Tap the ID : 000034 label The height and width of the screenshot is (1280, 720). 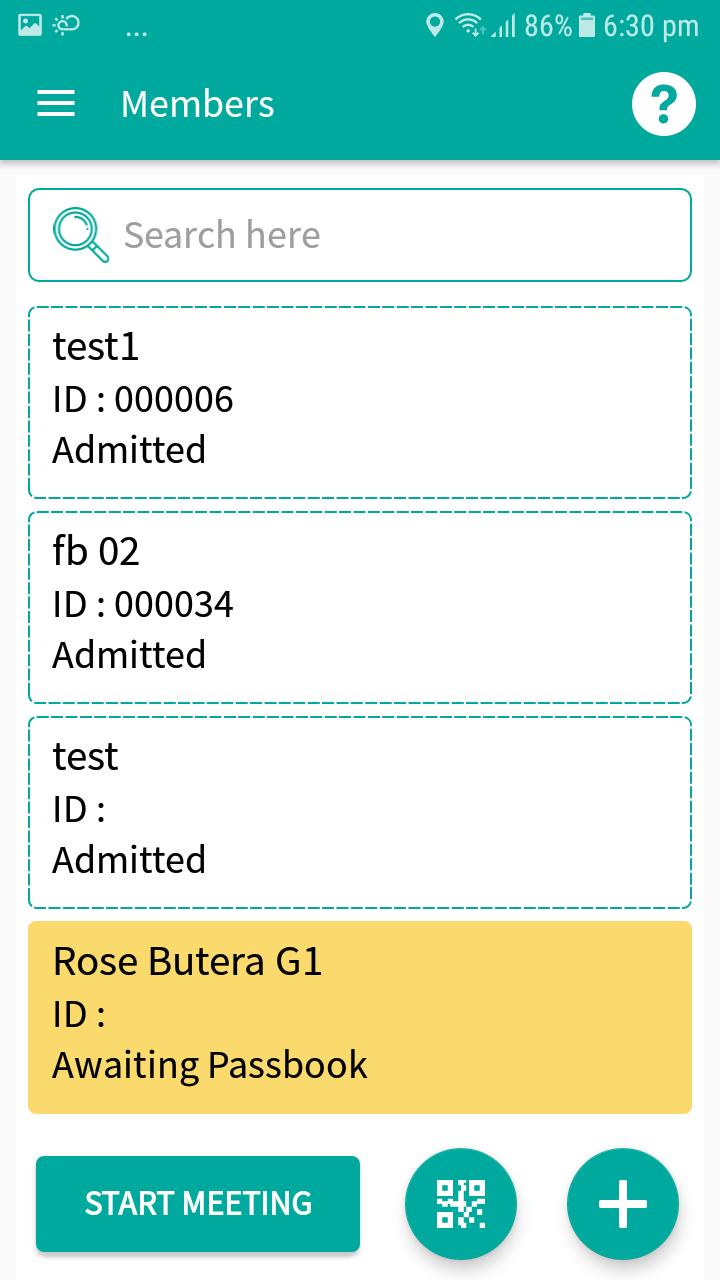[x=143, y=604]
